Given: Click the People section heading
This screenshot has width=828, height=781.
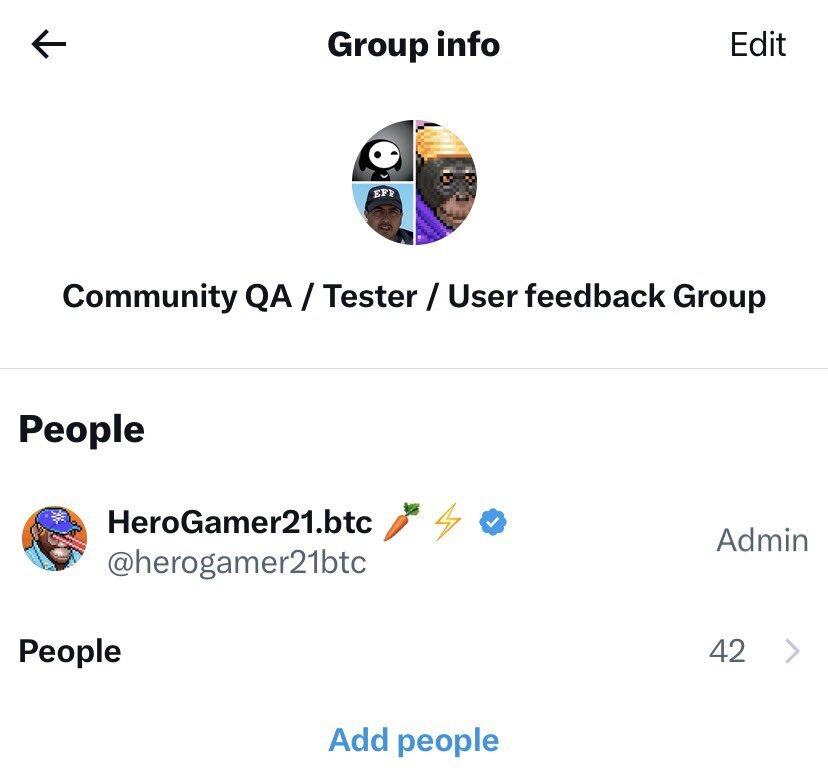Looking at the screenshot, I should (x=81, y=429).
